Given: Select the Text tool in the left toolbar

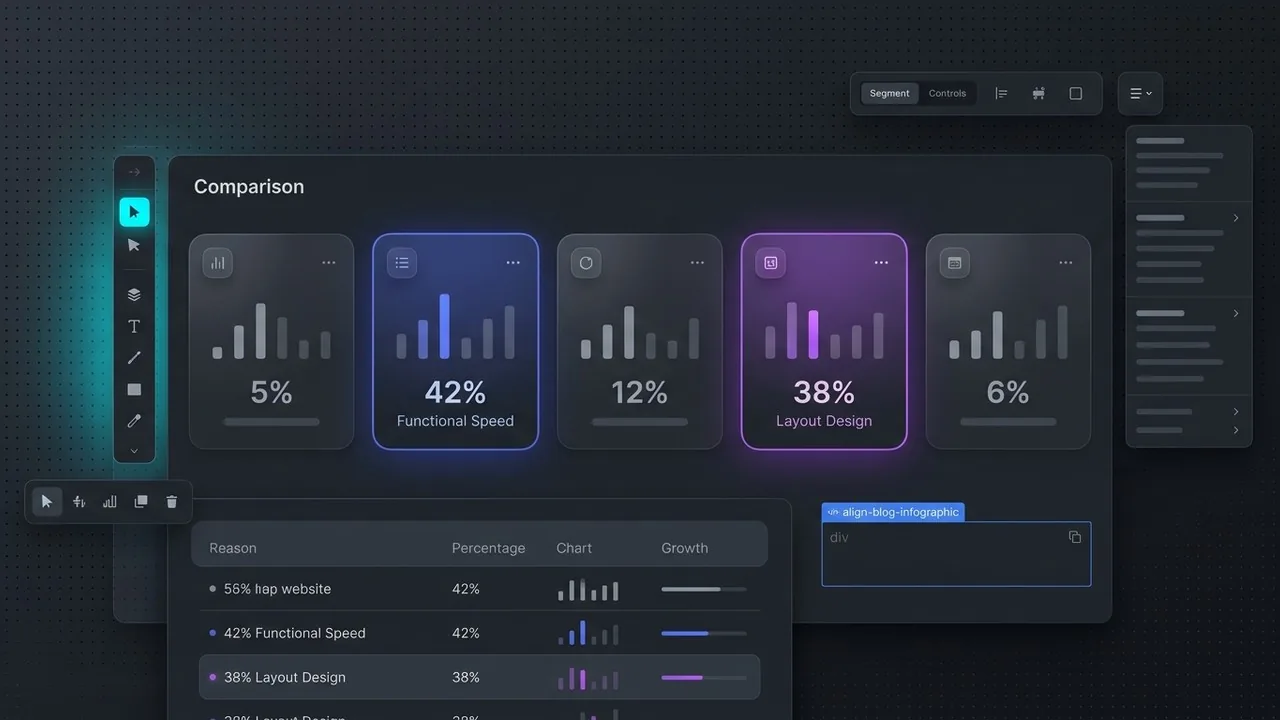Looking at the screenshot, I should 134,325.
